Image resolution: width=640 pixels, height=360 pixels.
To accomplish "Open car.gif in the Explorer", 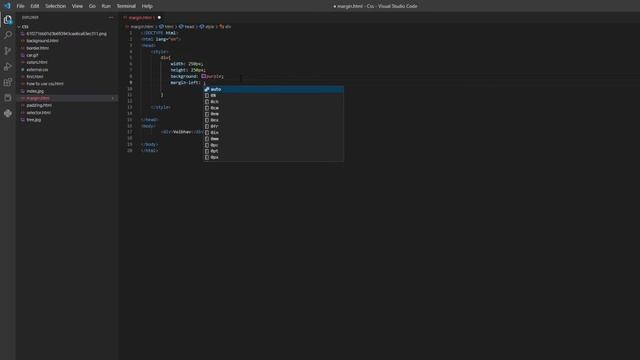I will pyautogui.click(x=32, y=55).
